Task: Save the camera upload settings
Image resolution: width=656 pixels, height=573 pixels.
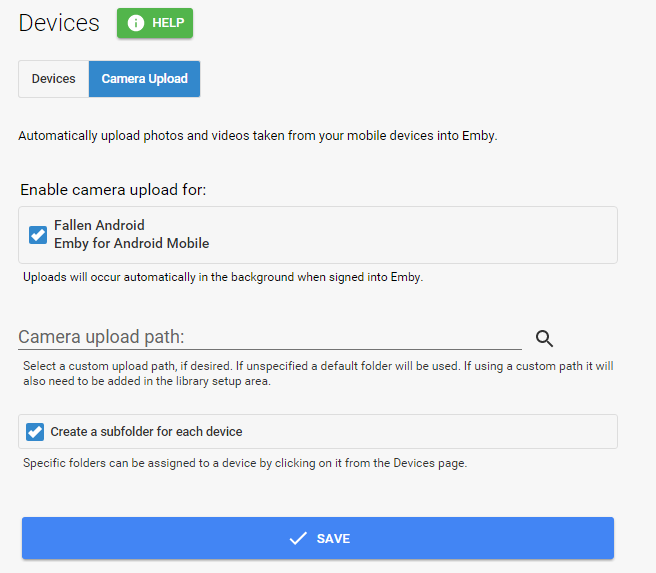Action: pyautogui.click(x=318, y=538)
